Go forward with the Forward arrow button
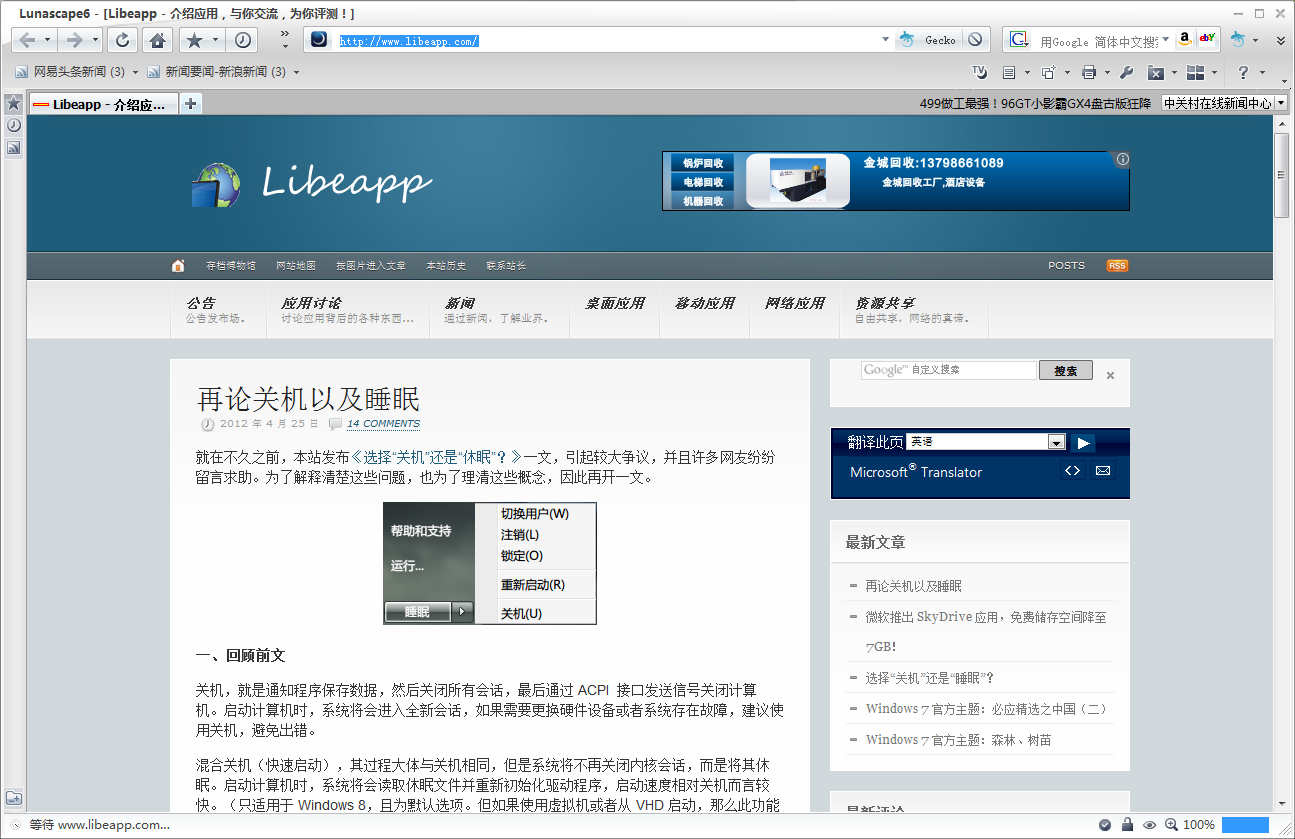The width and height of the screenshot is (1295, 839). [74, 40]
